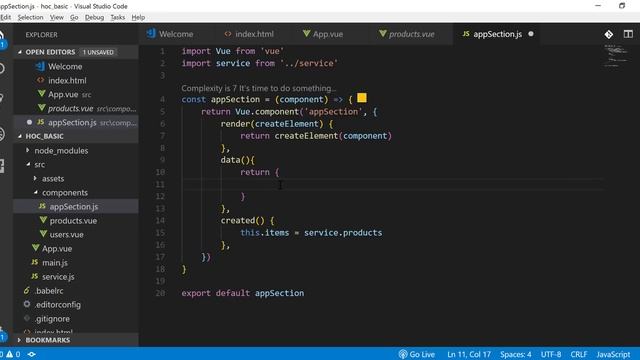Expand the Bookmarks section
The height and width of the screenshot is (360, 640).
point(20,340)
